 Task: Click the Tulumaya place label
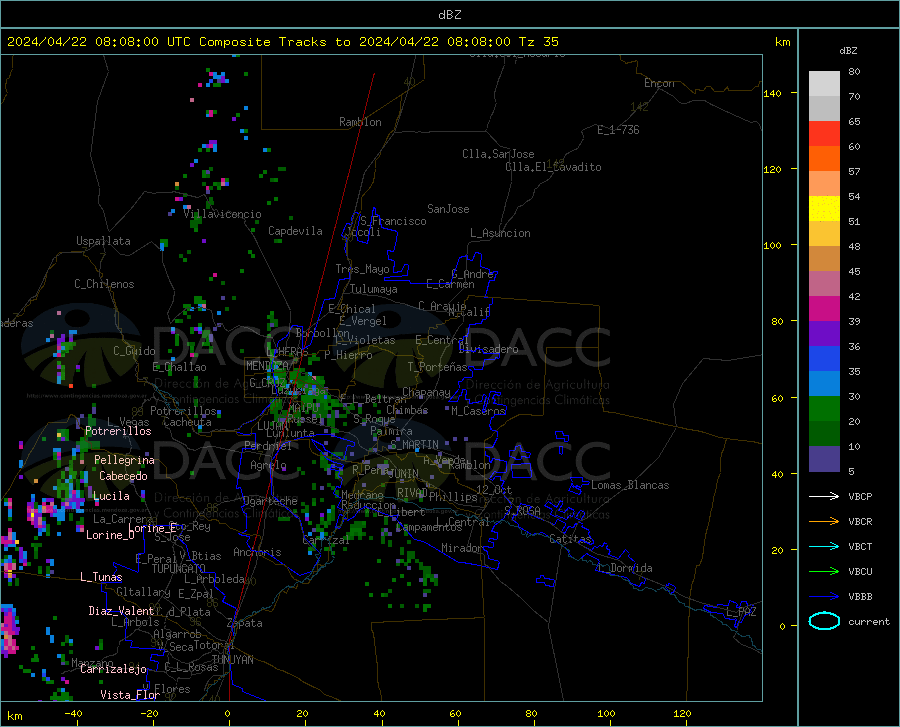click(374, 289)
